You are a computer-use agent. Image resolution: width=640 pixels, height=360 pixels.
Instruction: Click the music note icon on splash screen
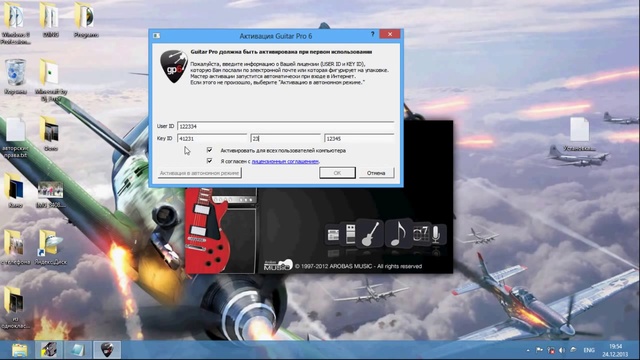tap(398, 233)
